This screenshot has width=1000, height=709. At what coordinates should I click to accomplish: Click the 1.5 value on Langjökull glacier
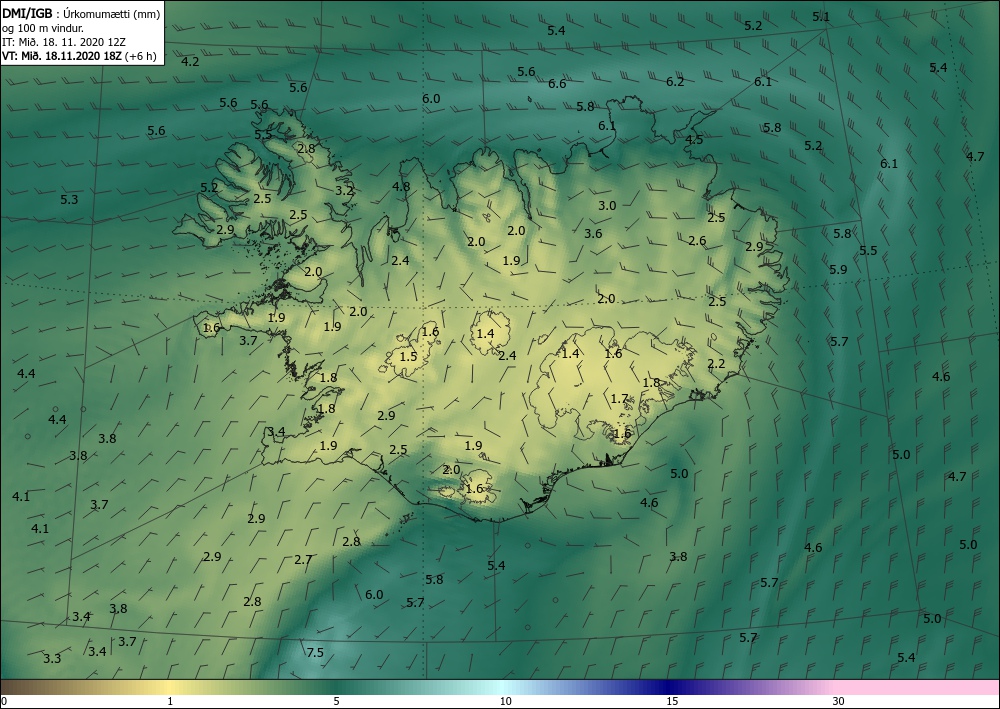pos(408,356)
